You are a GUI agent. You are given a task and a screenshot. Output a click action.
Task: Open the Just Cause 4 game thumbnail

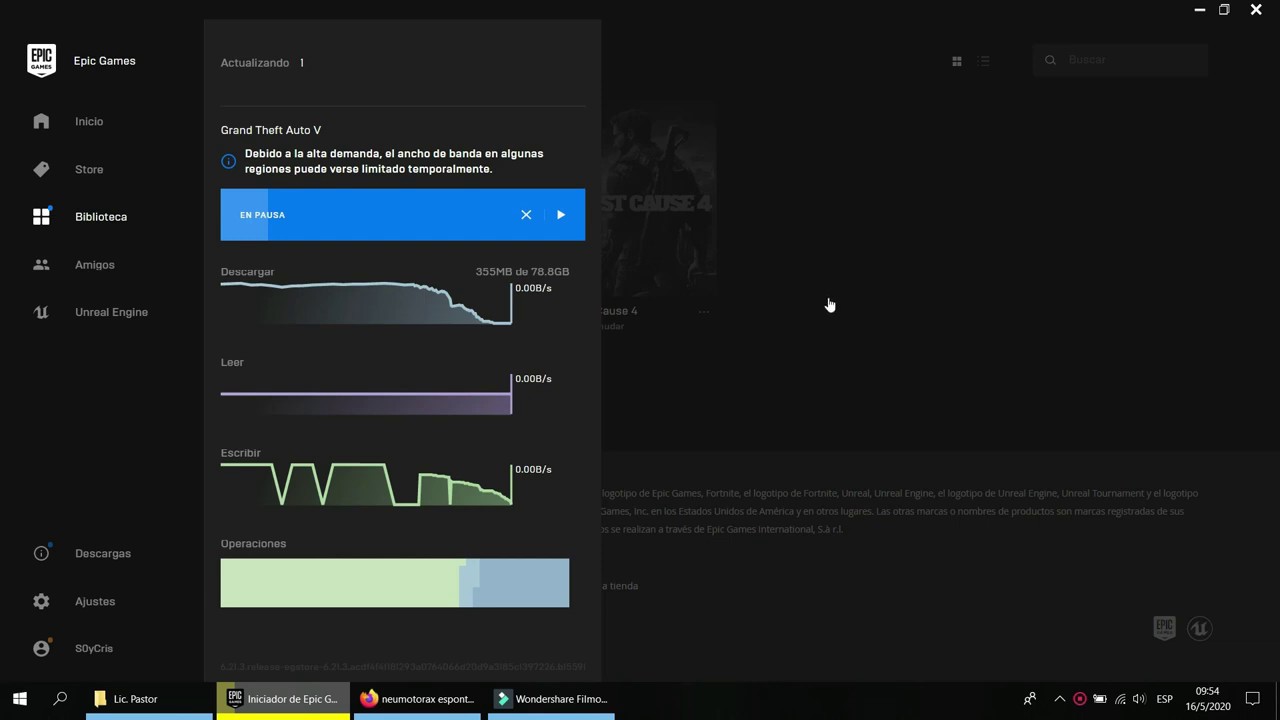tap(659, 197)
